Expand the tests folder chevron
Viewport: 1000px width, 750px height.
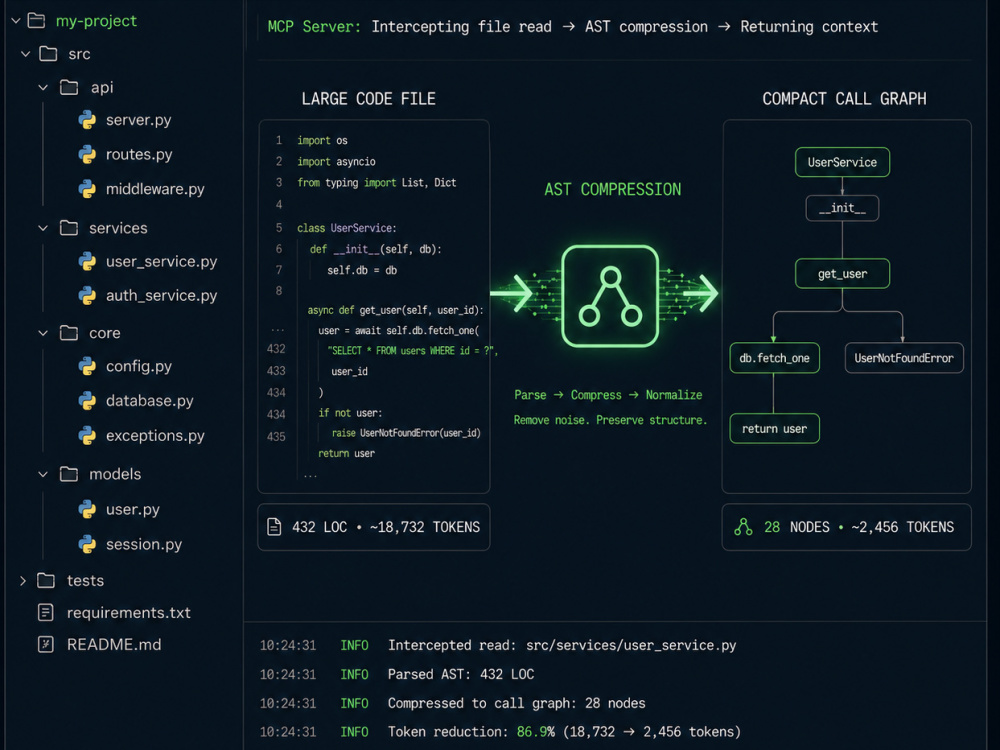pos(23,580)
